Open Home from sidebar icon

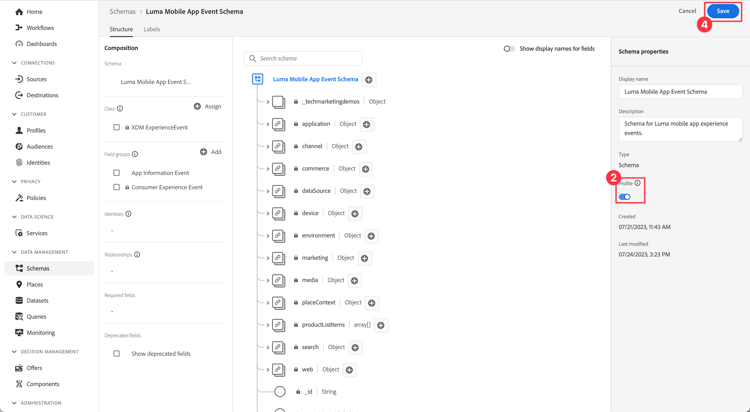point(19,12)
